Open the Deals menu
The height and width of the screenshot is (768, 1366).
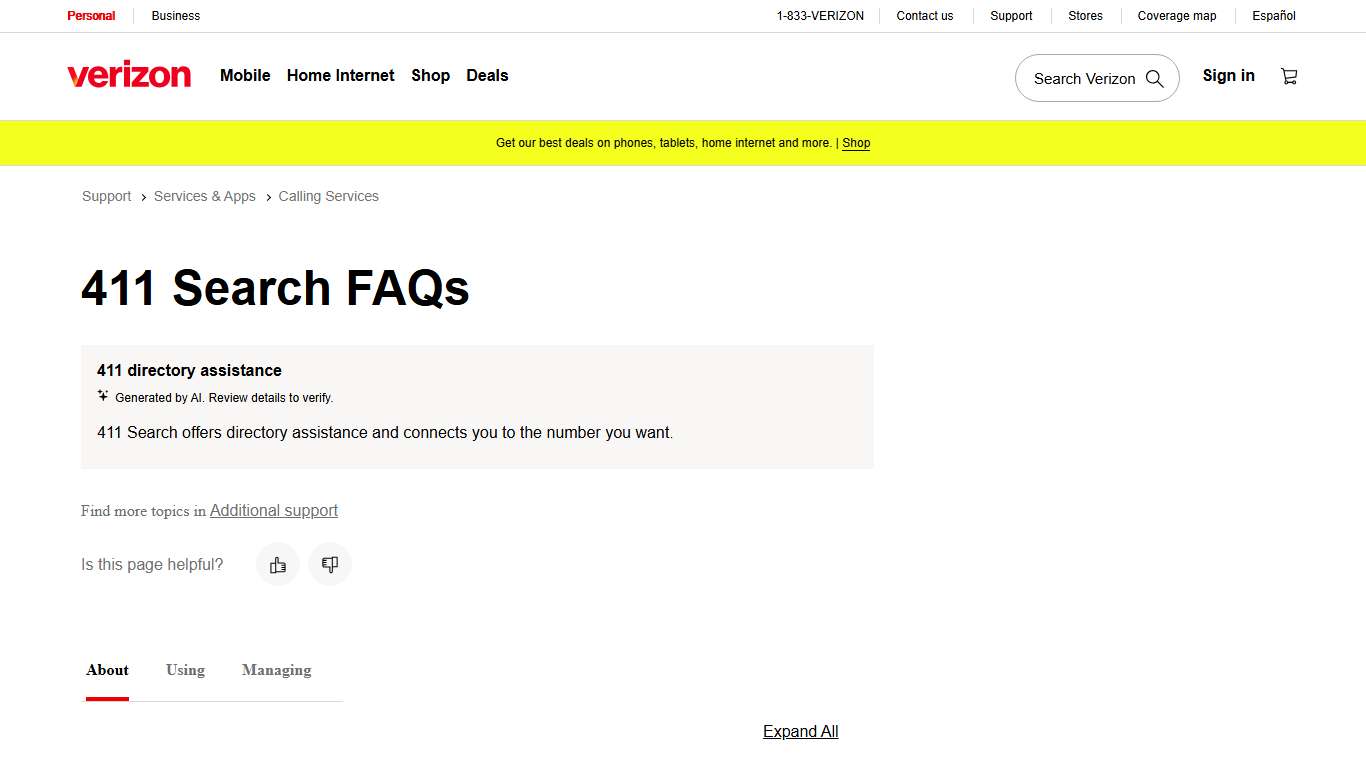tap(487, 75)
